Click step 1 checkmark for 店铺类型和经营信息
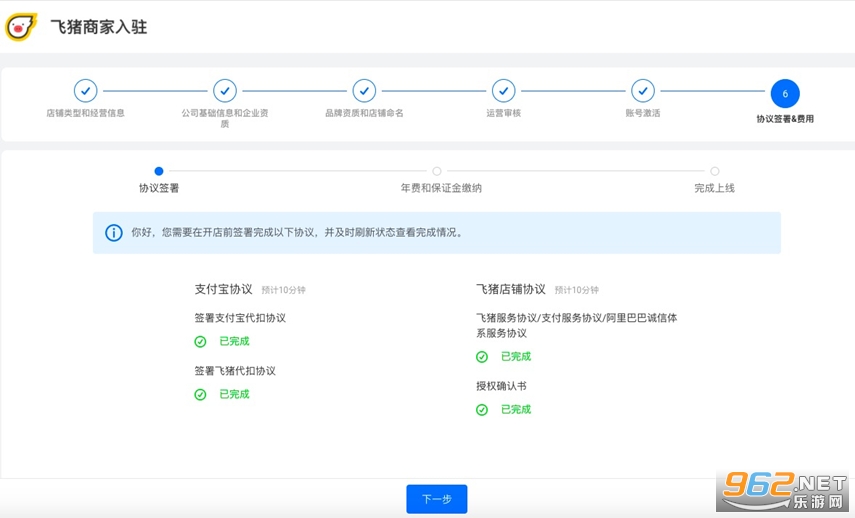855x518 pixels. pos(85,91)
